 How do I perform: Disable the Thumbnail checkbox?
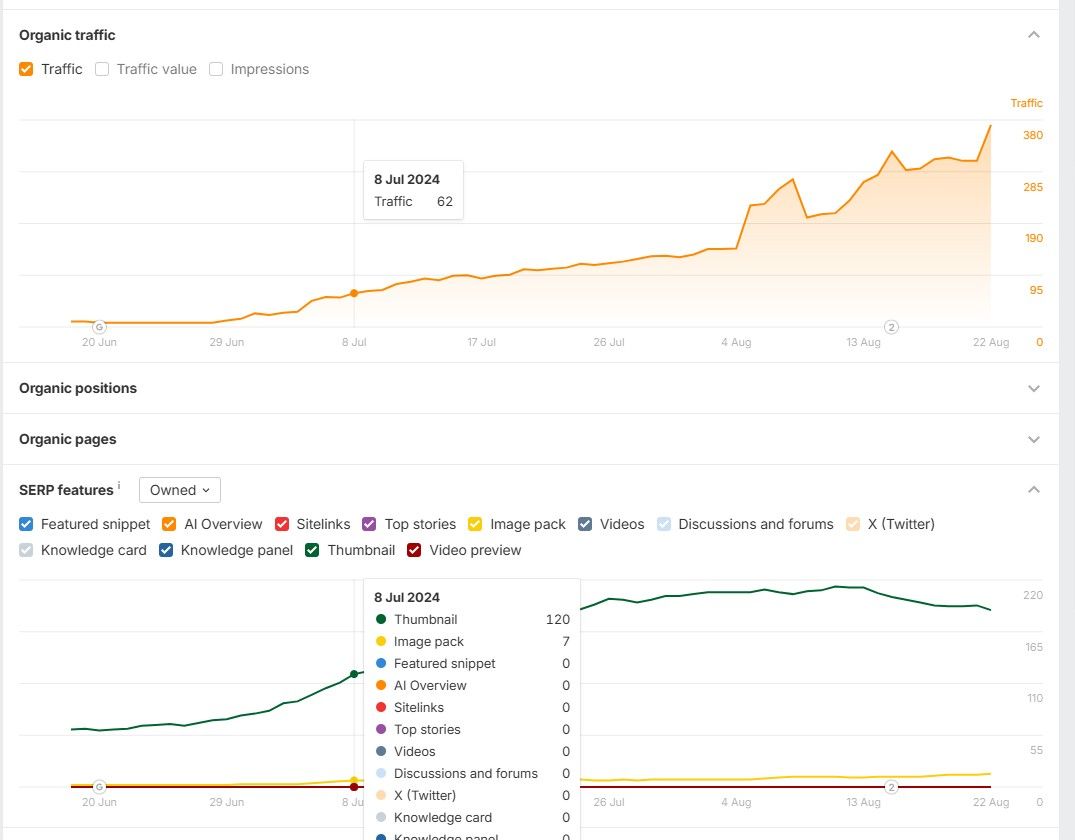(311, 550)
